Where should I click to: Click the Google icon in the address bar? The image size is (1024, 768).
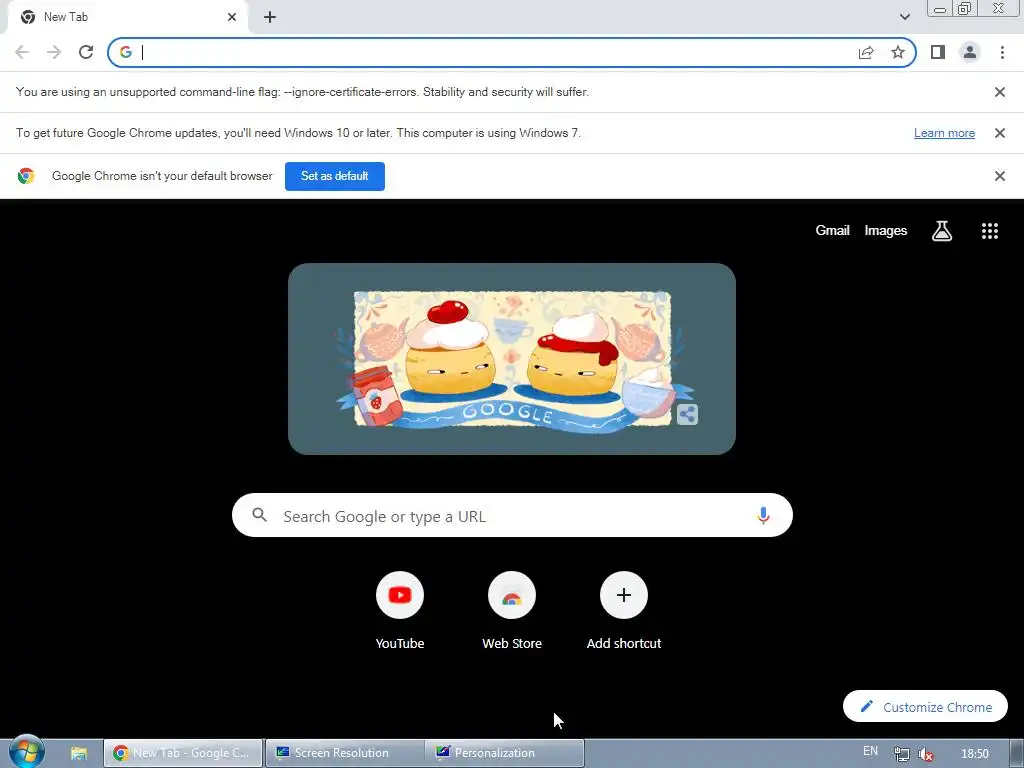(x=125, y=52)
